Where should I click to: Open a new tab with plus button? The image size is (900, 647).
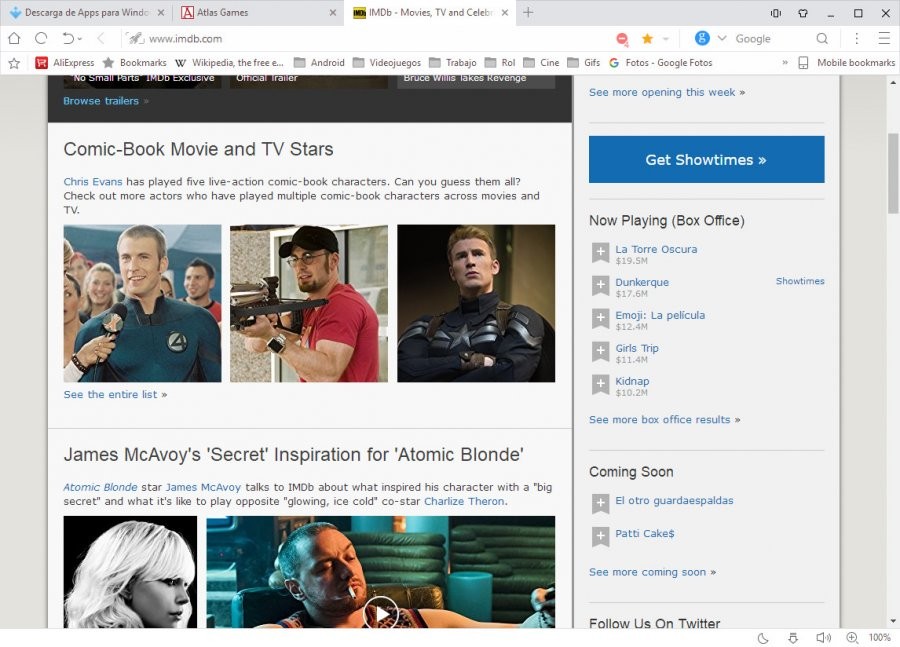tap(528, 12)
